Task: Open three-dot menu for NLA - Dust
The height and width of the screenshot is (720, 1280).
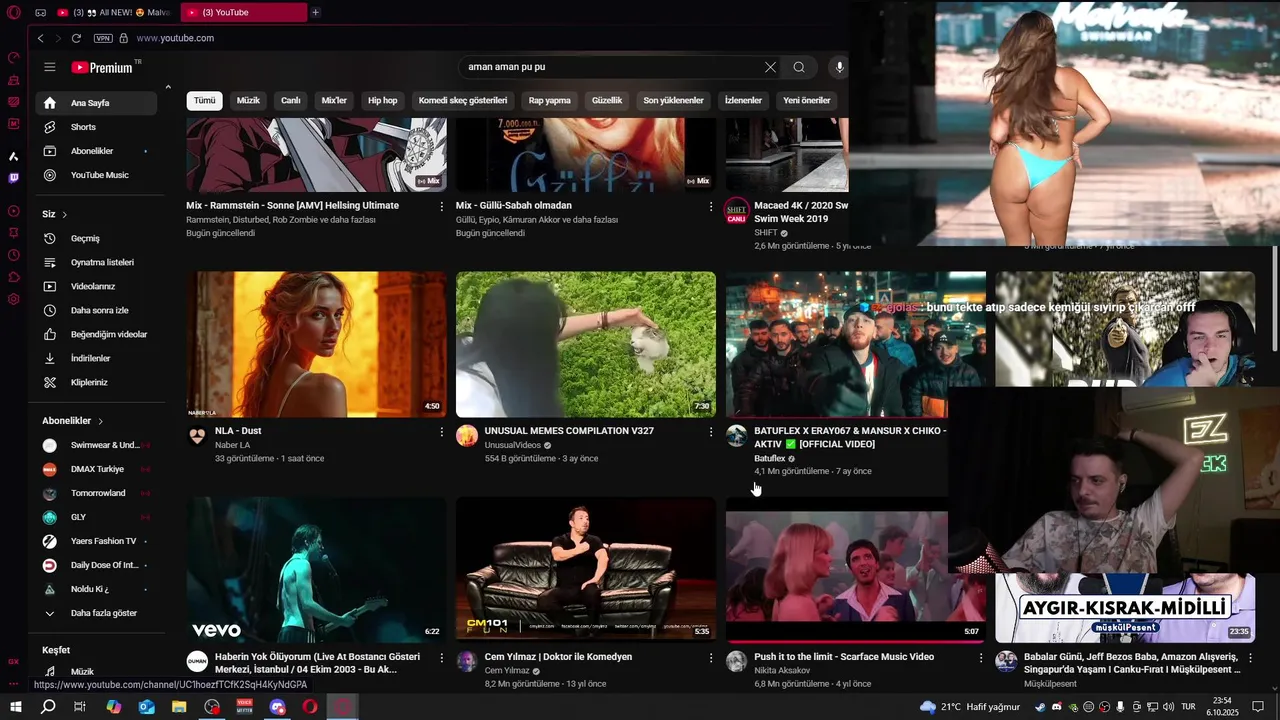Action: pyautogui.click(x=441, y=432)
